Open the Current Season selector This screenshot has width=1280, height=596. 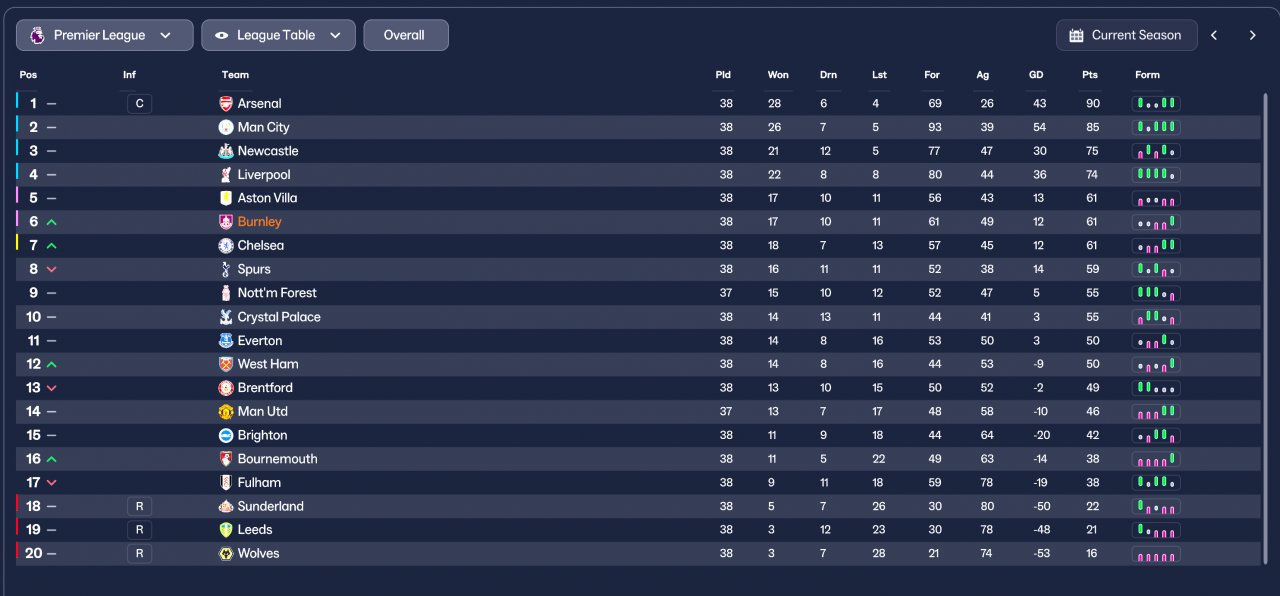tap(1126, 35)
